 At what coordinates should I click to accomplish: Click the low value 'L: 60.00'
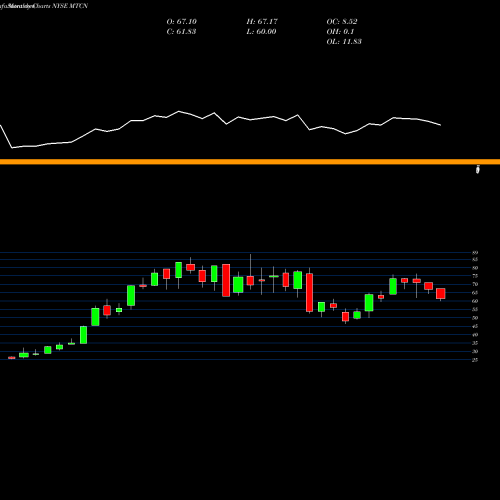pyautogui.click(x=261, y=31)
